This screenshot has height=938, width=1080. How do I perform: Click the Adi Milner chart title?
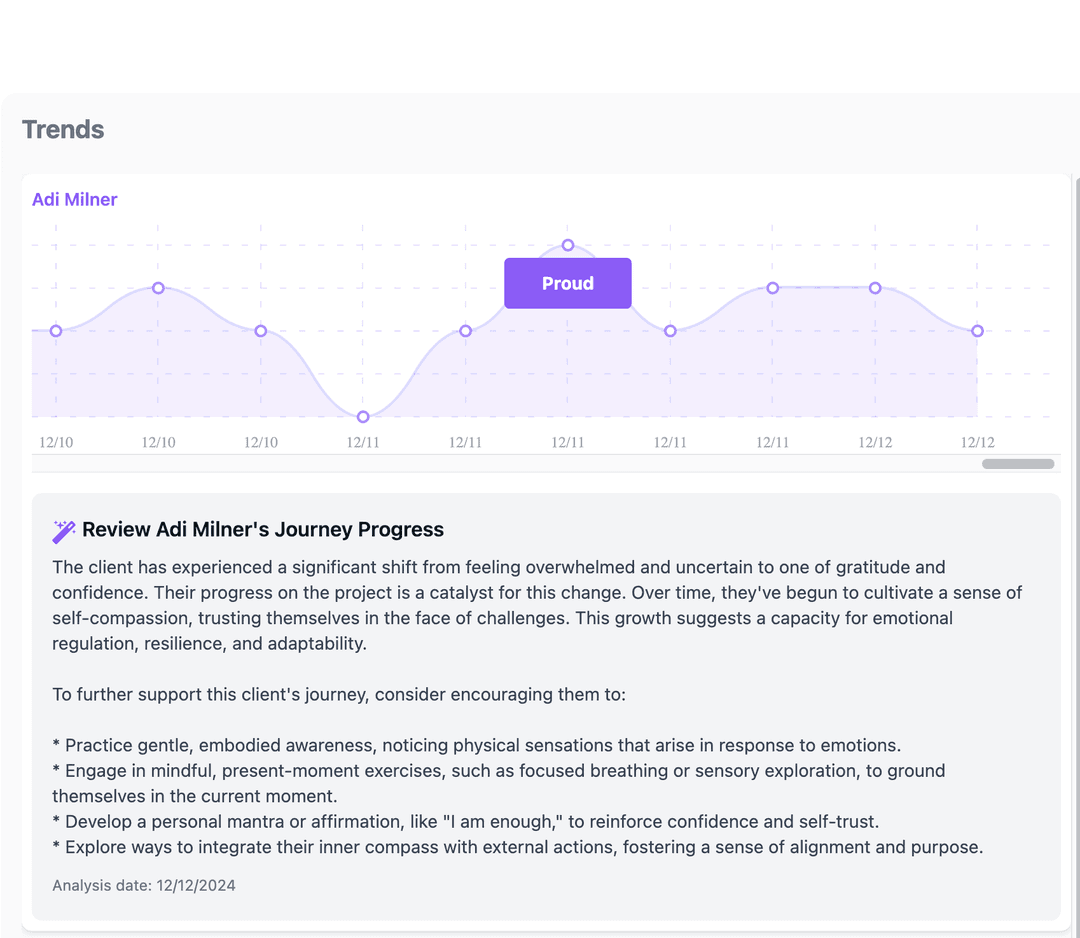tap(75, 200)
